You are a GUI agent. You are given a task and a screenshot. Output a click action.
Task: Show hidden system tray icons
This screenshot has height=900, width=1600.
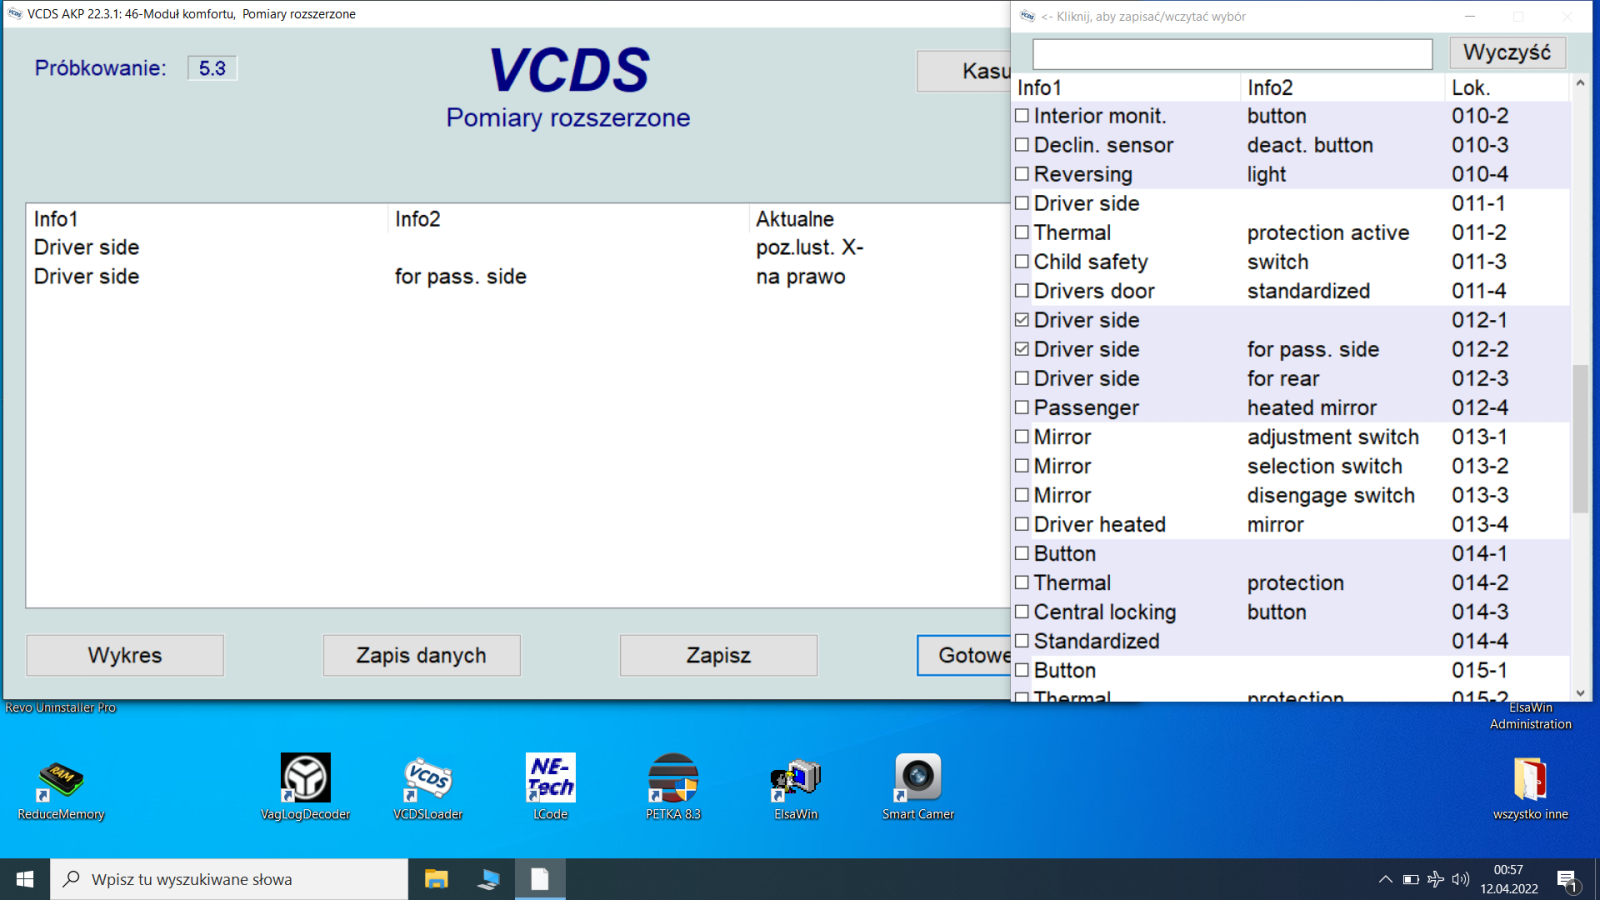pyautogui.click(x=1385, y=880)
